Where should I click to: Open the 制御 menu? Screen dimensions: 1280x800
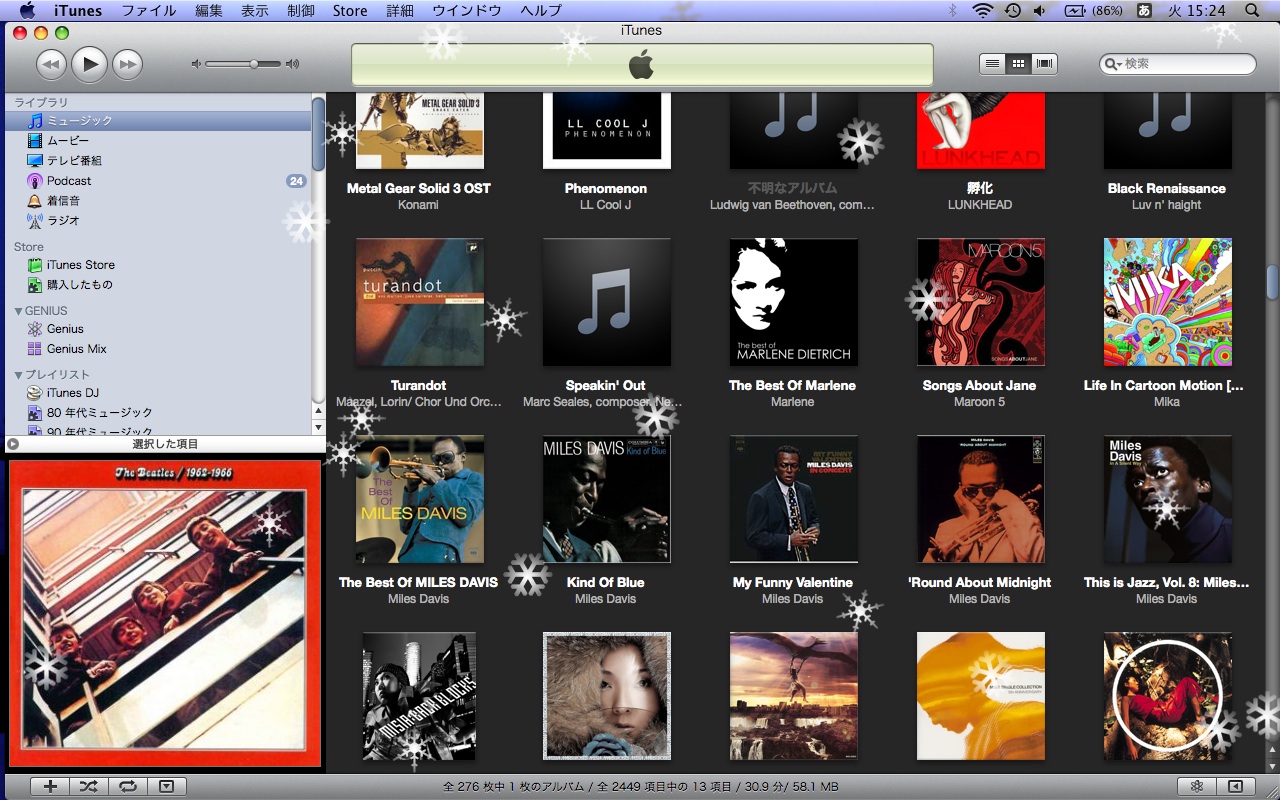click(x=300, y=11)
